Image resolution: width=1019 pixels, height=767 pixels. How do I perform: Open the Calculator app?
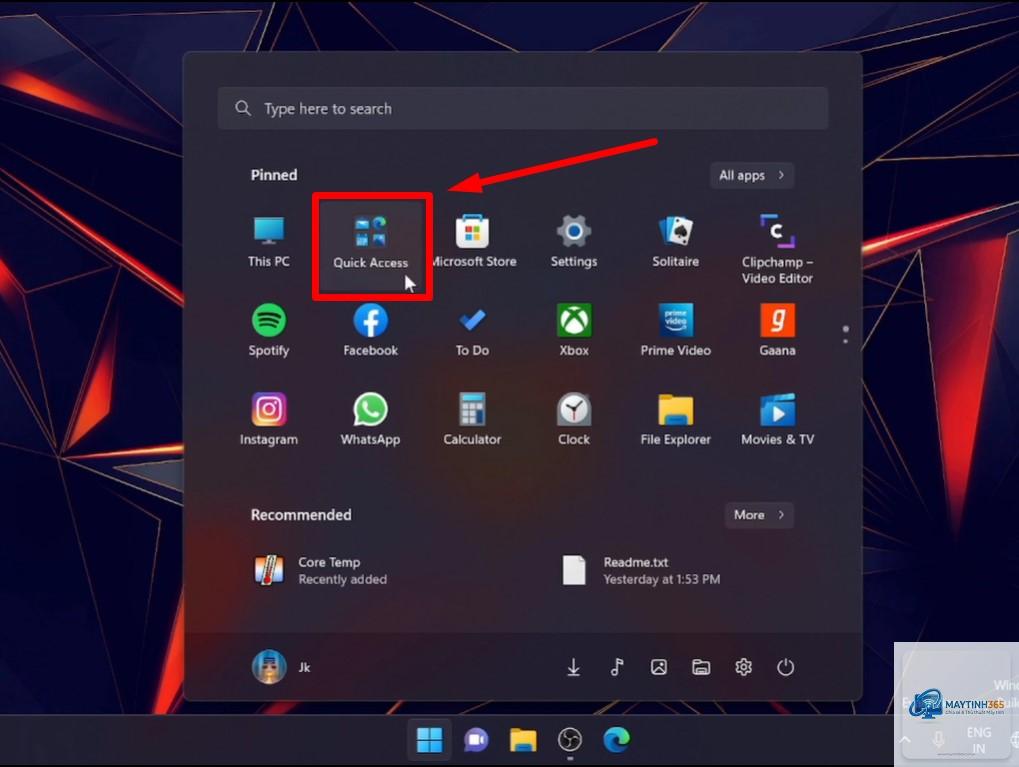472,420
